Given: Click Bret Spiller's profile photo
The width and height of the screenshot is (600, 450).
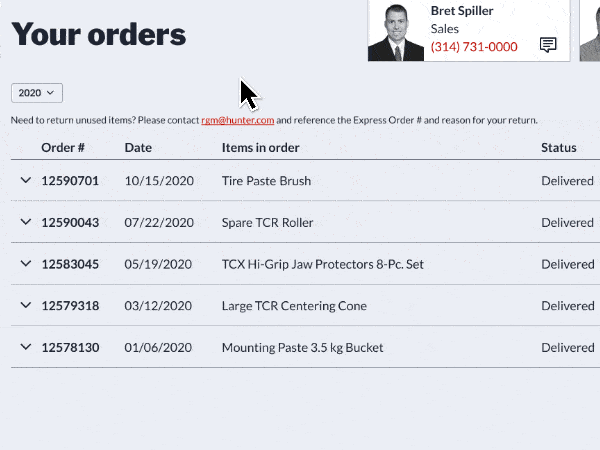Looking at the screenshot, I should click(x=396, y=31).
